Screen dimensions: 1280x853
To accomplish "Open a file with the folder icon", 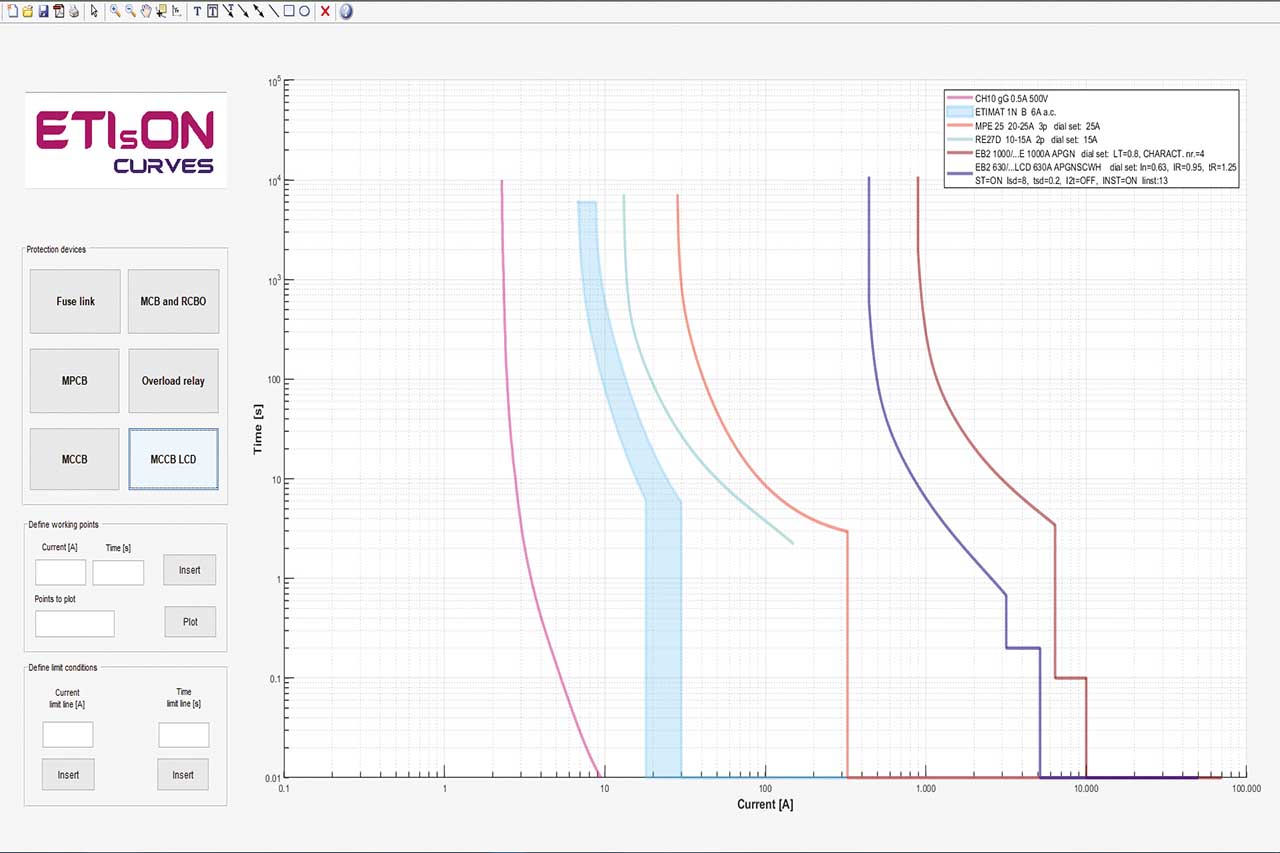I will click(x=28, y=11).
